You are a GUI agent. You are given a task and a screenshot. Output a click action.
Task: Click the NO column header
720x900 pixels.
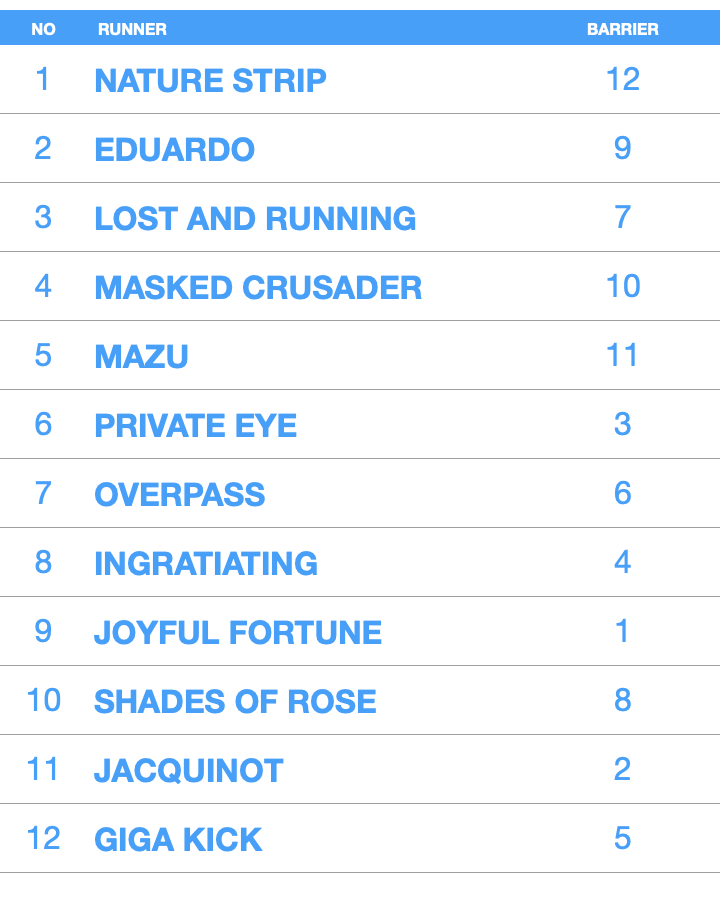[43, 29]
